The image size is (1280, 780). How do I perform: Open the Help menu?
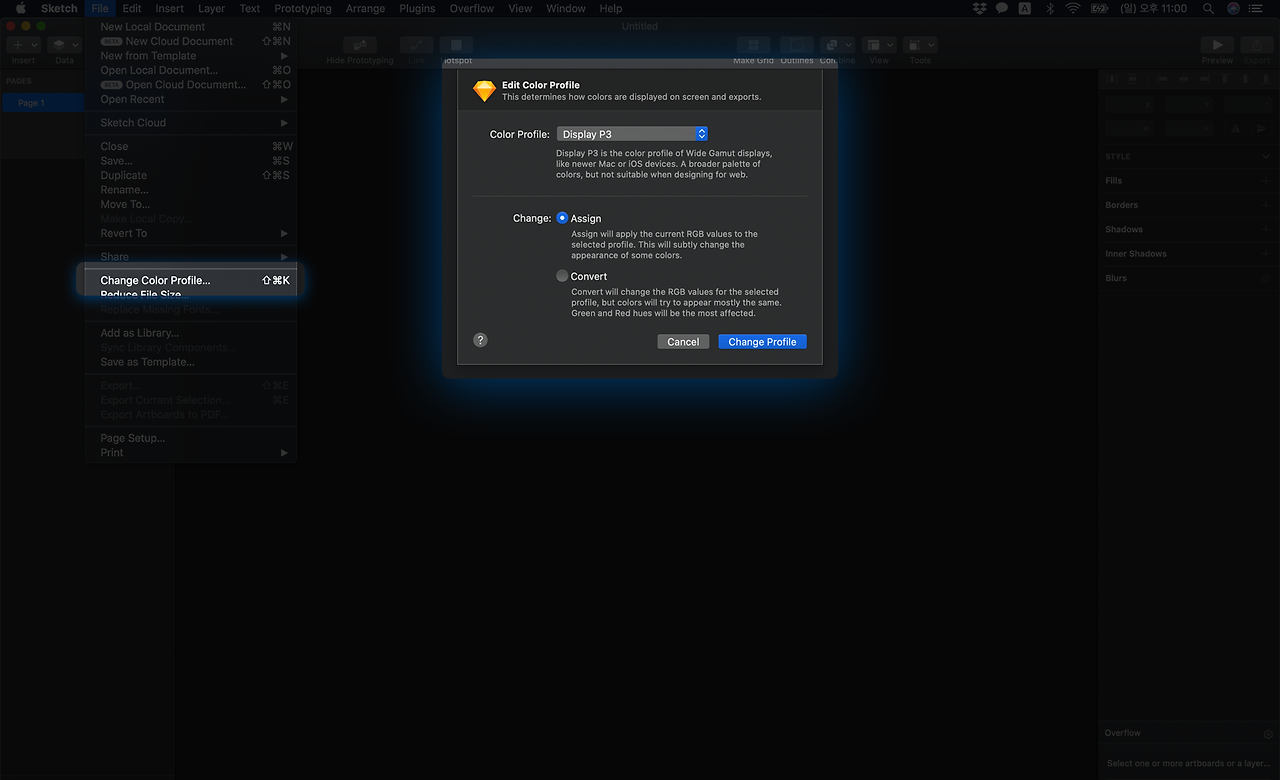point(610,8)
